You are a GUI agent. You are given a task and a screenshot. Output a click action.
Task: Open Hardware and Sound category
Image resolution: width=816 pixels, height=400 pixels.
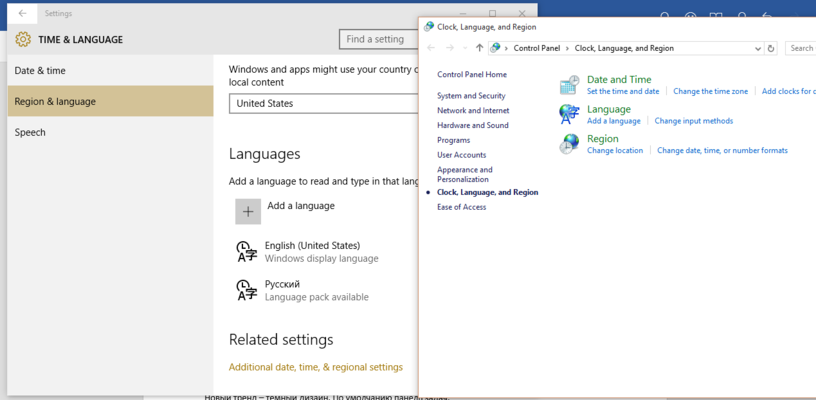pos(473,125)
